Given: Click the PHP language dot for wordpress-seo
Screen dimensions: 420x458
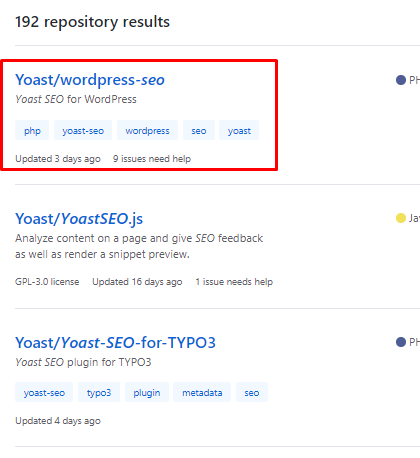Looking at the screenshot, I should pos(401,80).
